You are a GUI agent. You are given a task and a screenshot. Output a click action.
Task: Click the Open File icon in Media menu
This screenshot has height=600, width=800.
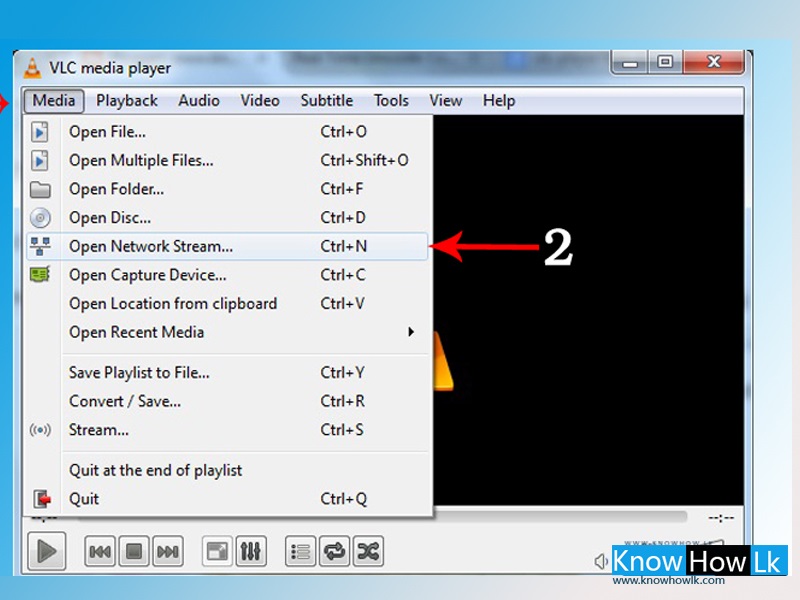point(40,132)
